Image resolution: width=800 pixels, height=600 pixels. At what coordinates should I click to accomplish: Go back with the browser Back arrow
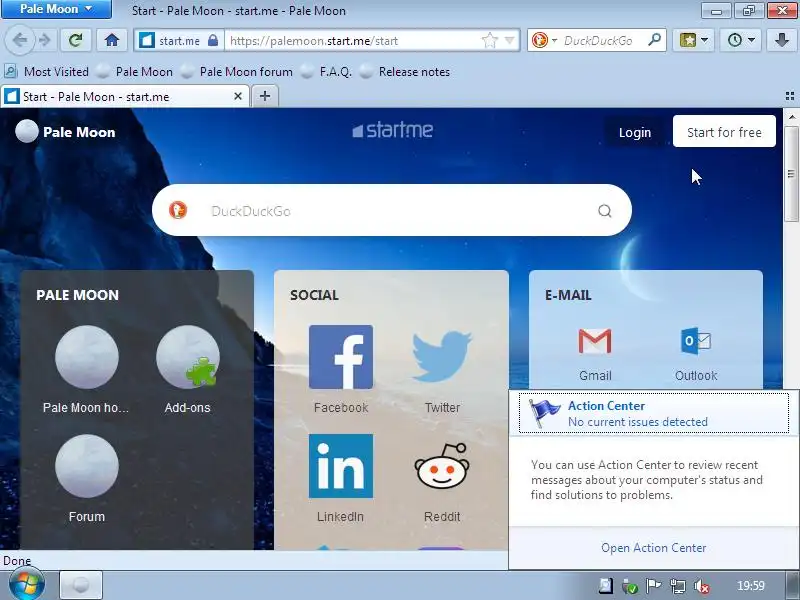(20, 40)
